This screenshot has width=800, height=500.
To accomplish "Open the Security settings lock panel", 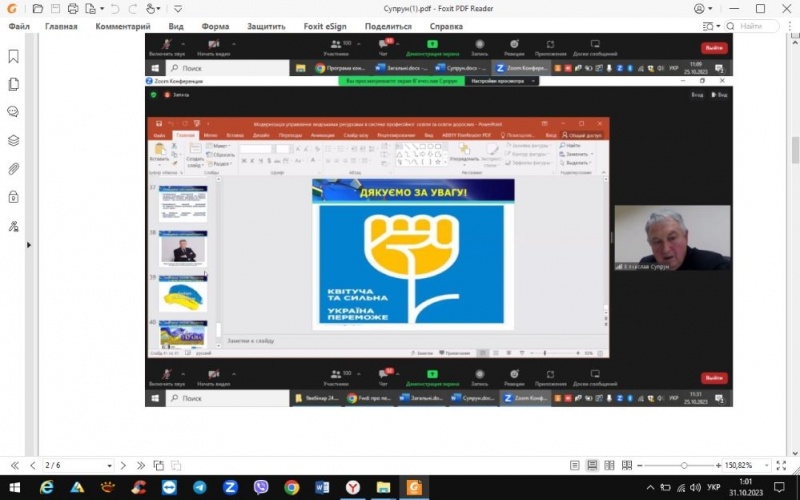I will tap(14, 197).
